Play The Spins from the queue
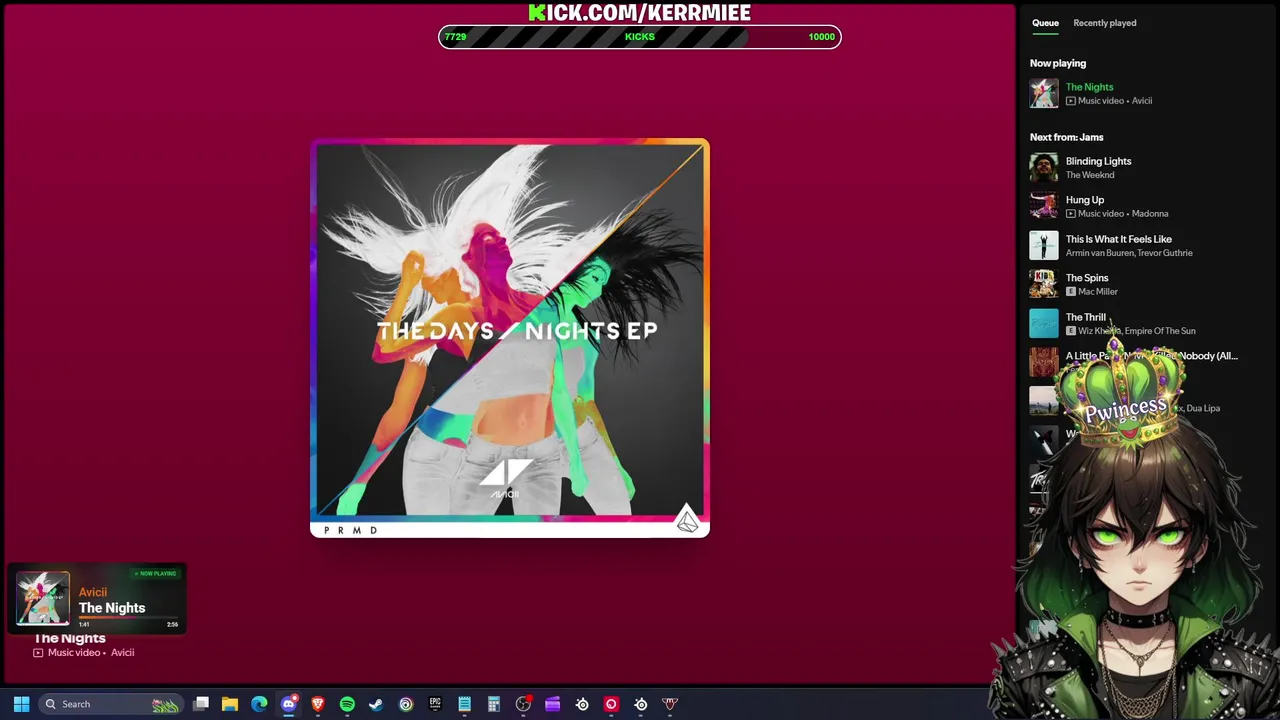This screenshot has height=720, width=1280. point(1087,278)
